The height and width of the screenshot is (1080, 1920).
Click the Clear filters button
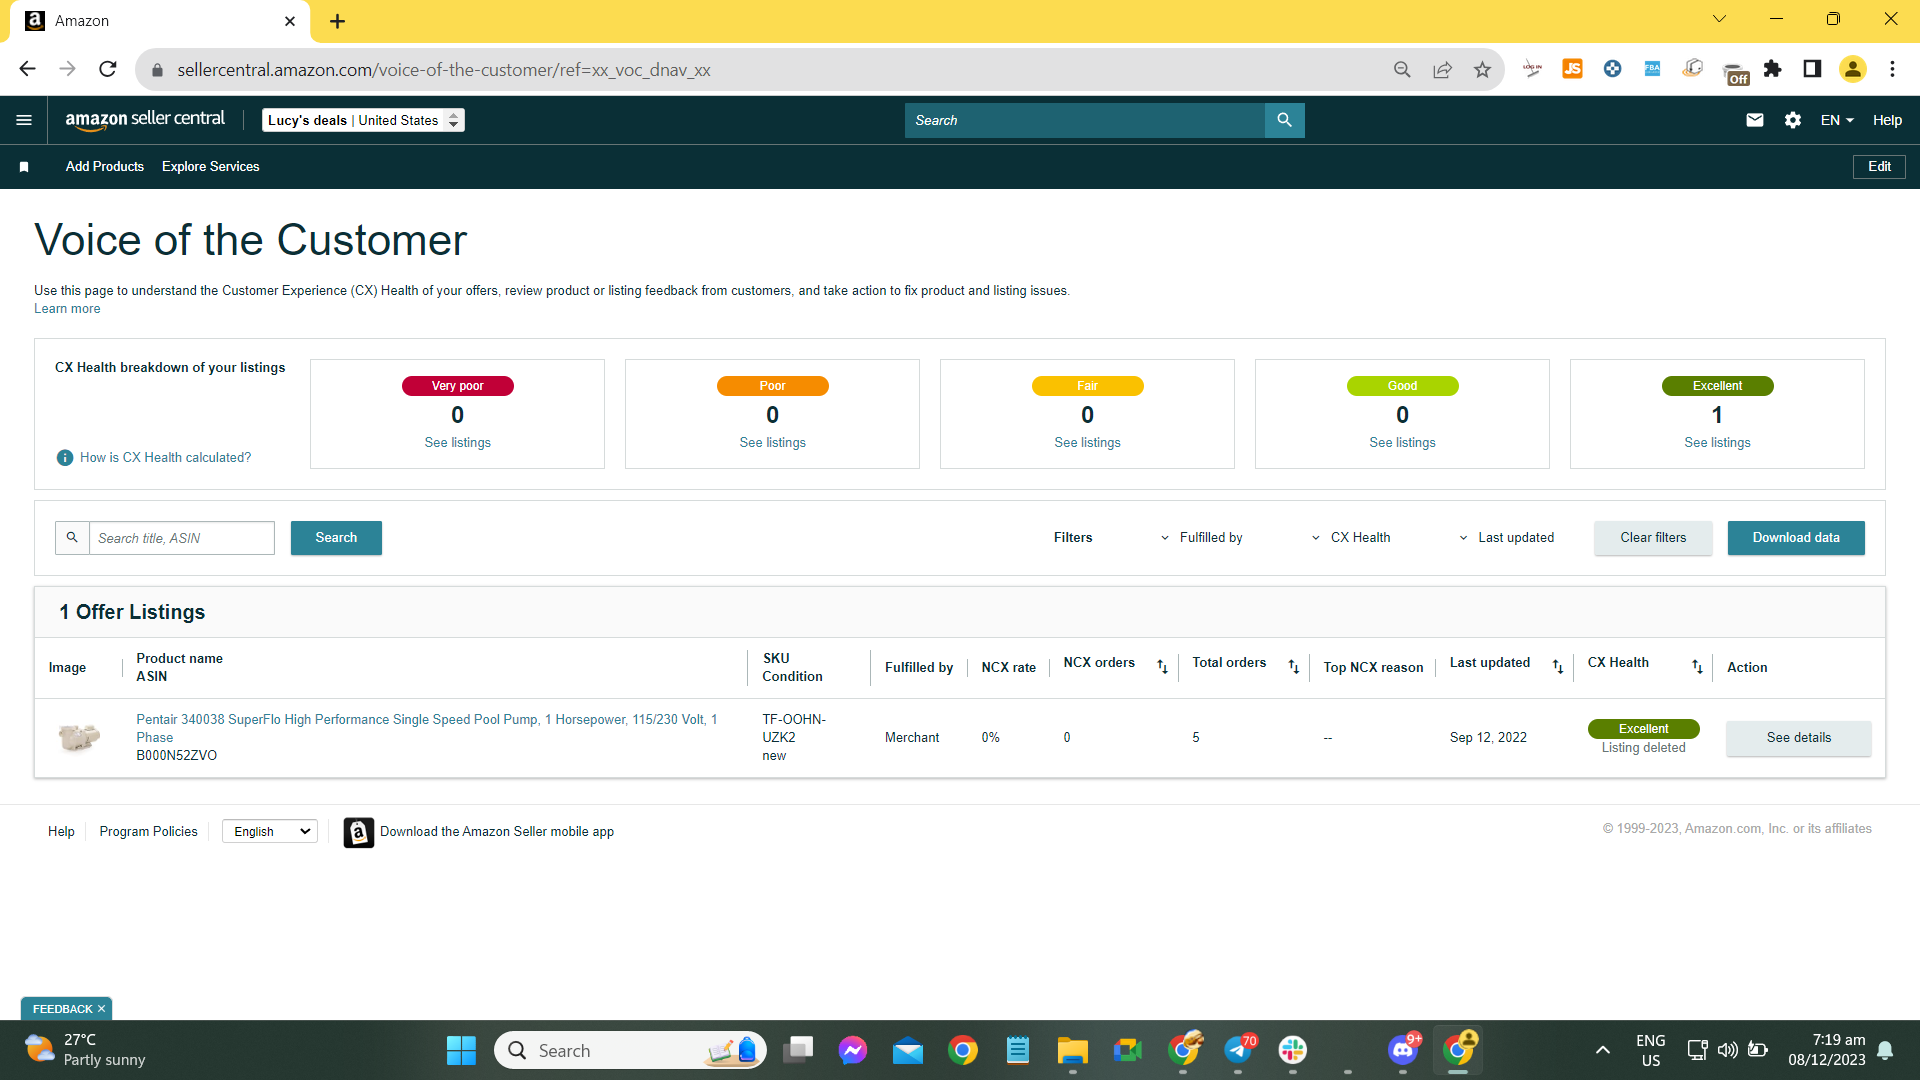point(1653,538)
